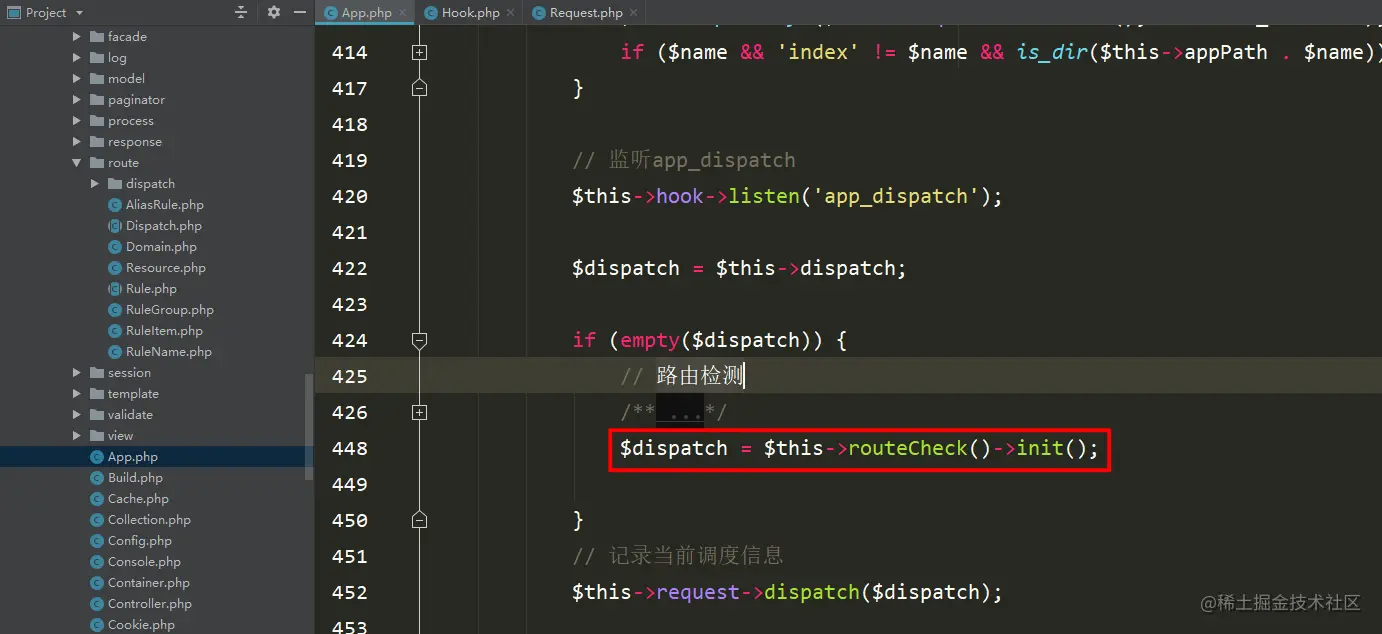
Task: Expand the response folder arrow
Action: [x=77, y=142]
